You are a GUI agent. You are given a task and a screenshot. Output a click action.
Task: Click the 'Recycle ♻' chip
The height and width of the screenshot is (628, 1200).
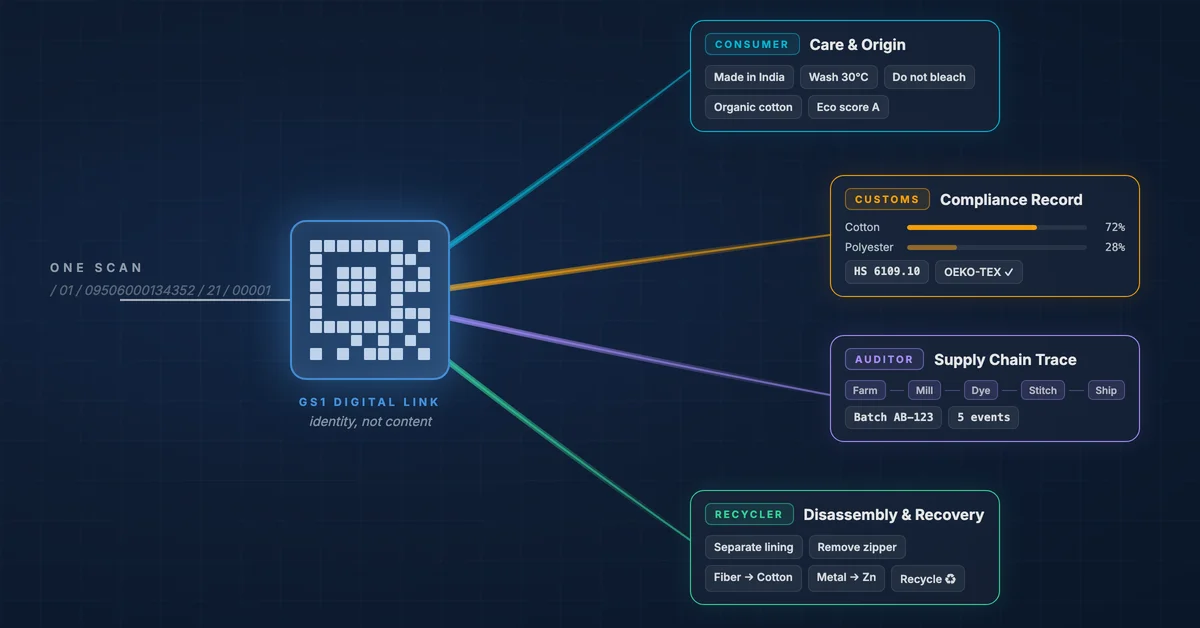point(928,579)
